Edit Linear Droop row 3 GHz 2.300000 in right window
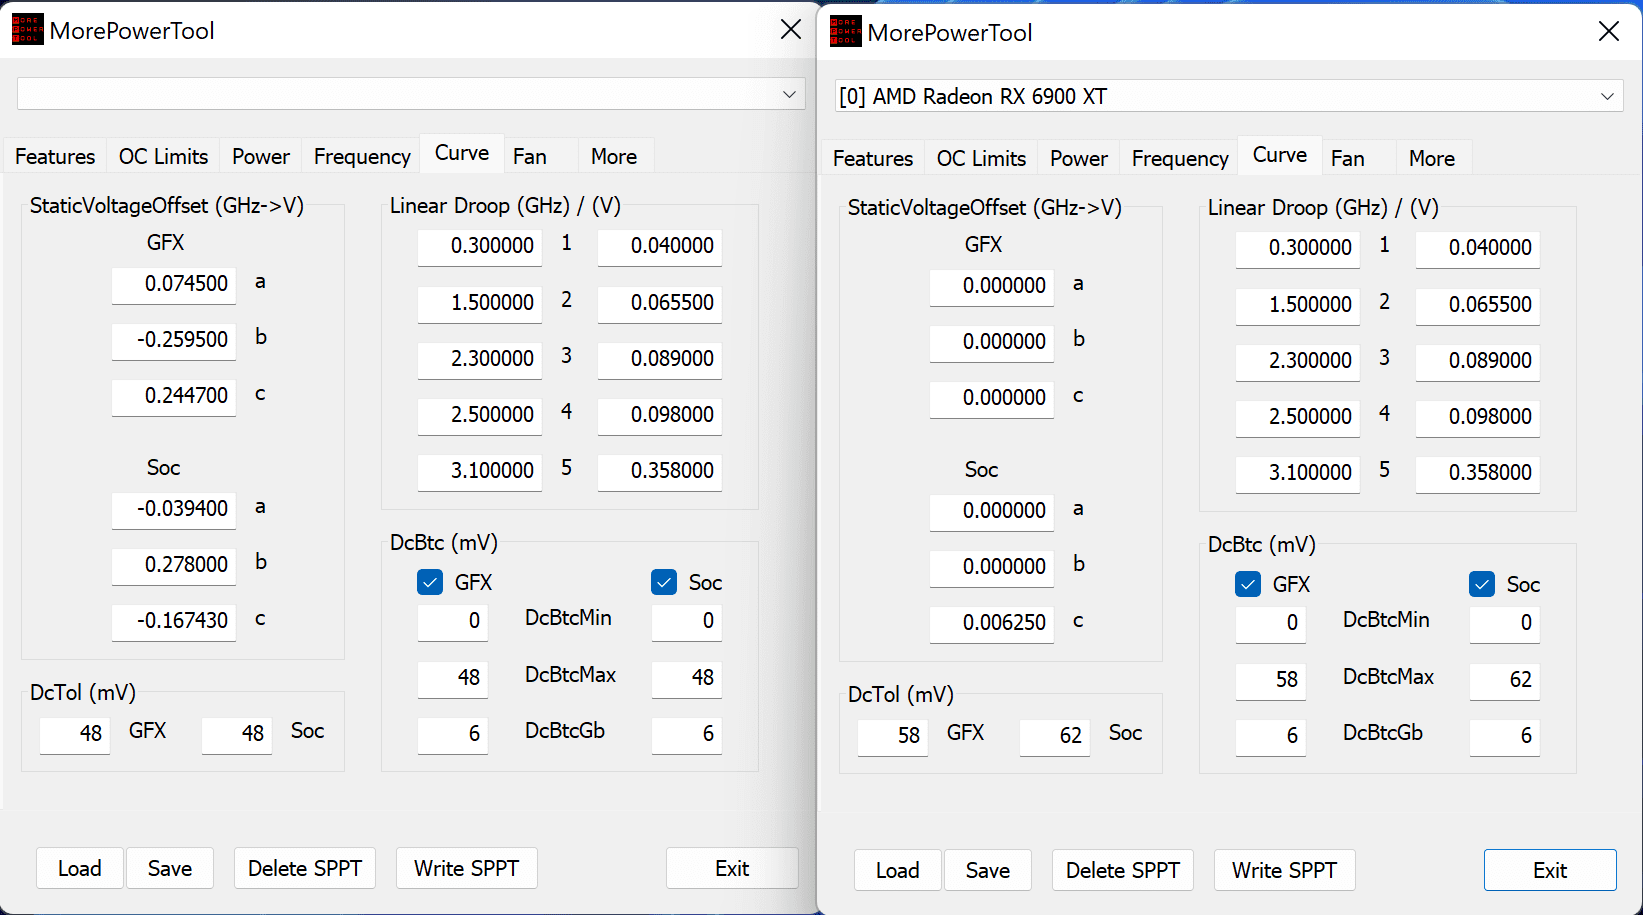The height and width of the screenshot is (915, 1643). click(x=1298, y=361)
